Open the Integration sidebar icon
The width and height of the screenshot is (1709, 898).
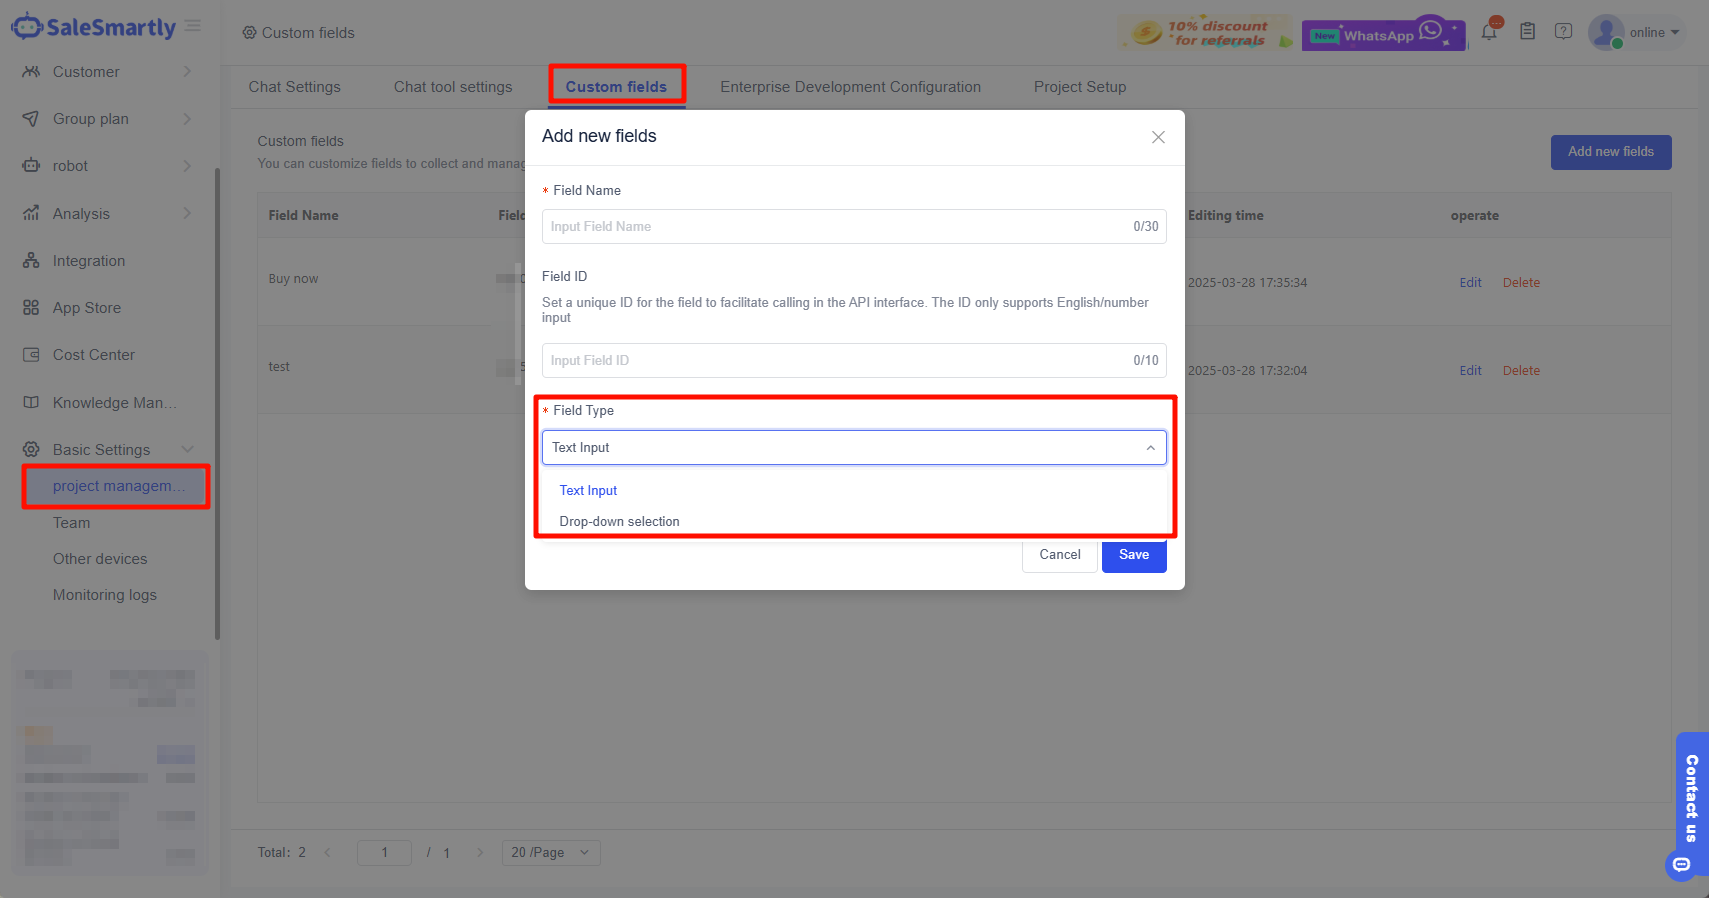[31, 261]
